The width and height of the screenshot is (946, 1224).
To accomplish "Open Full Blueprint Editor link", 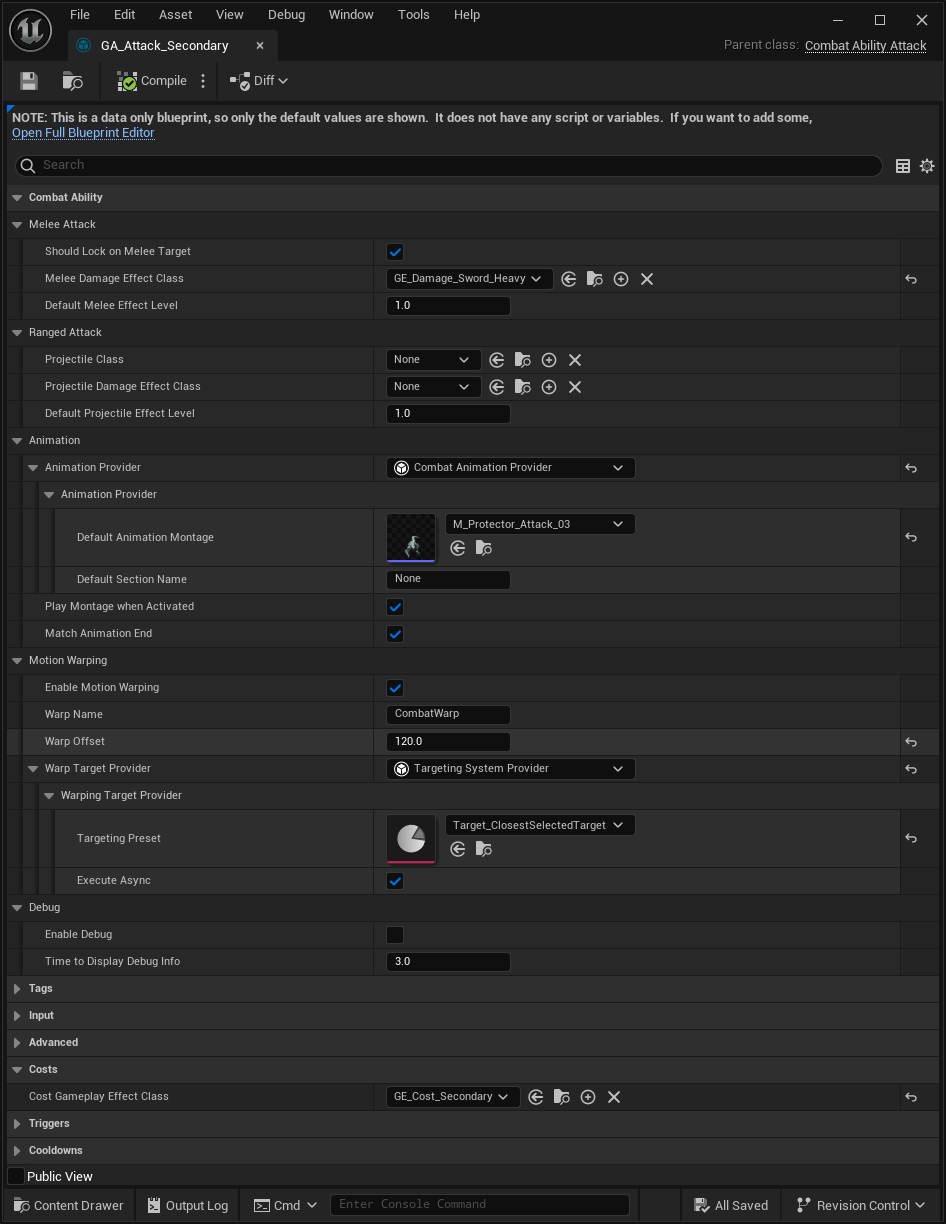I will point(82,132).
